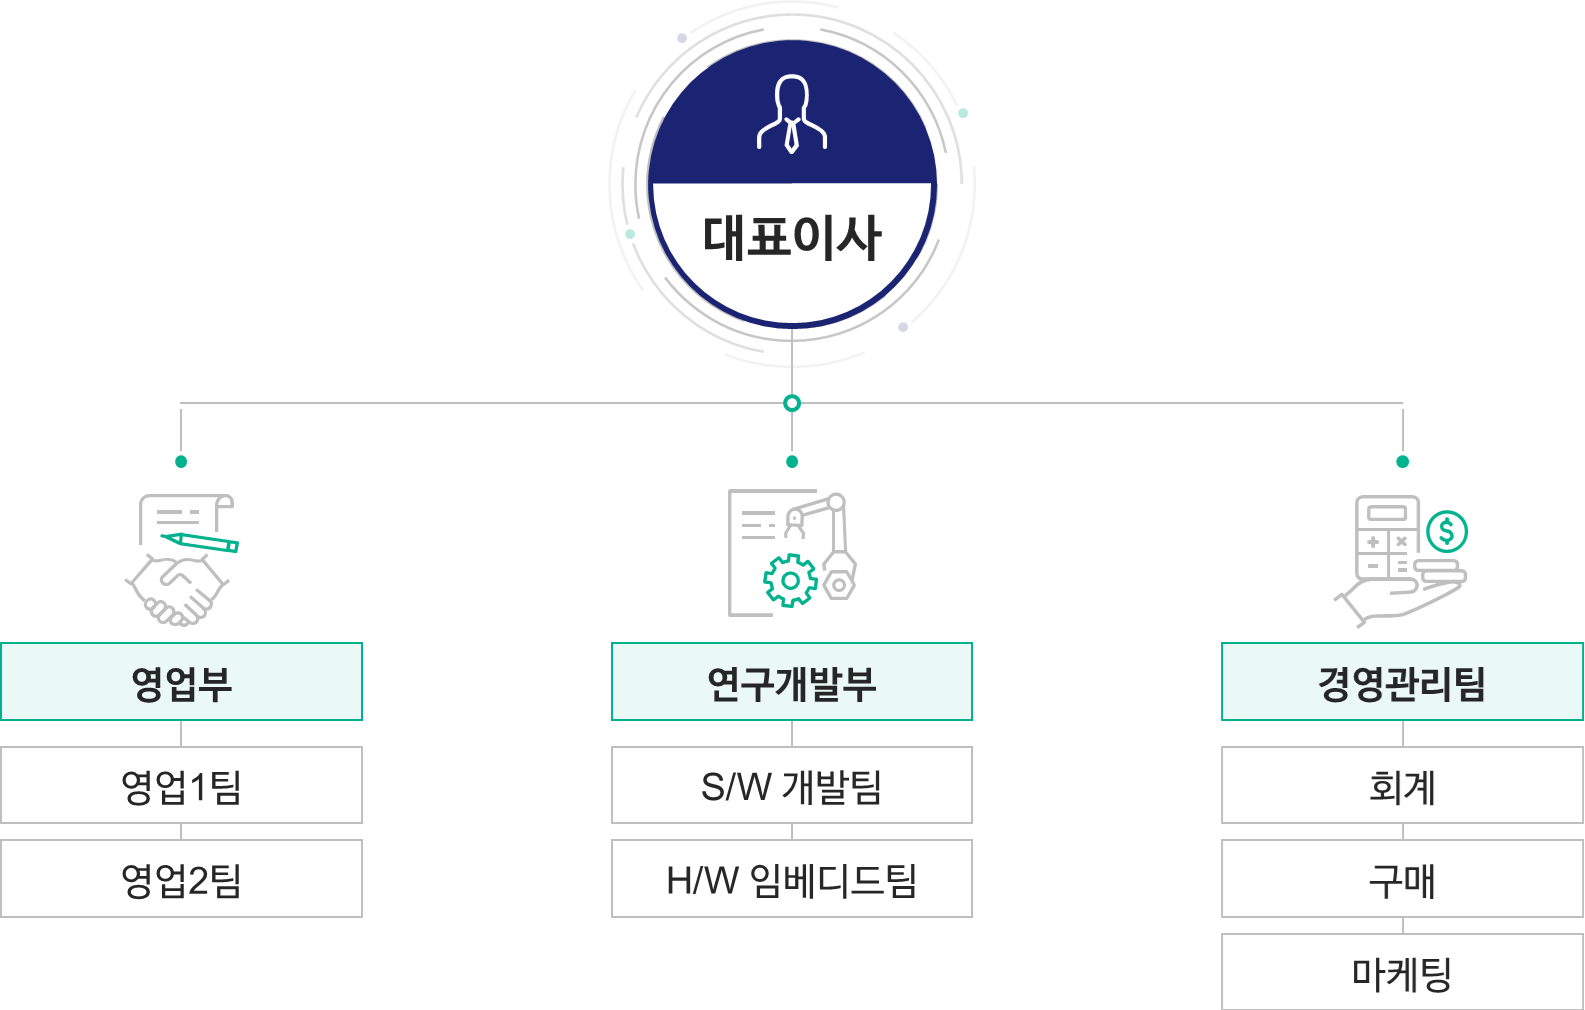Click the CEO person icon in the circle

tap(792, 114)
